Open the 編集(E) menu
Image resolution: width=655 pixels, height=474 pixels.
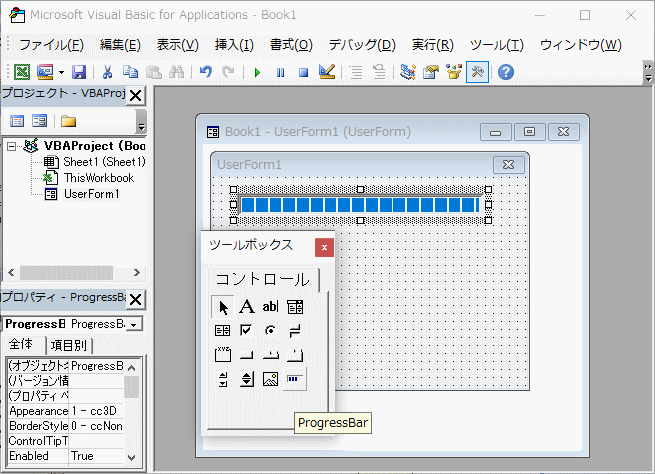tap(120, 45)
